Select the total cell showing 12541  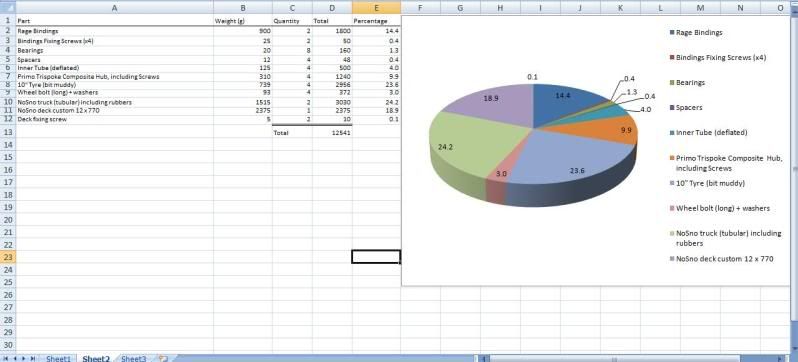[x=332, y=132]
